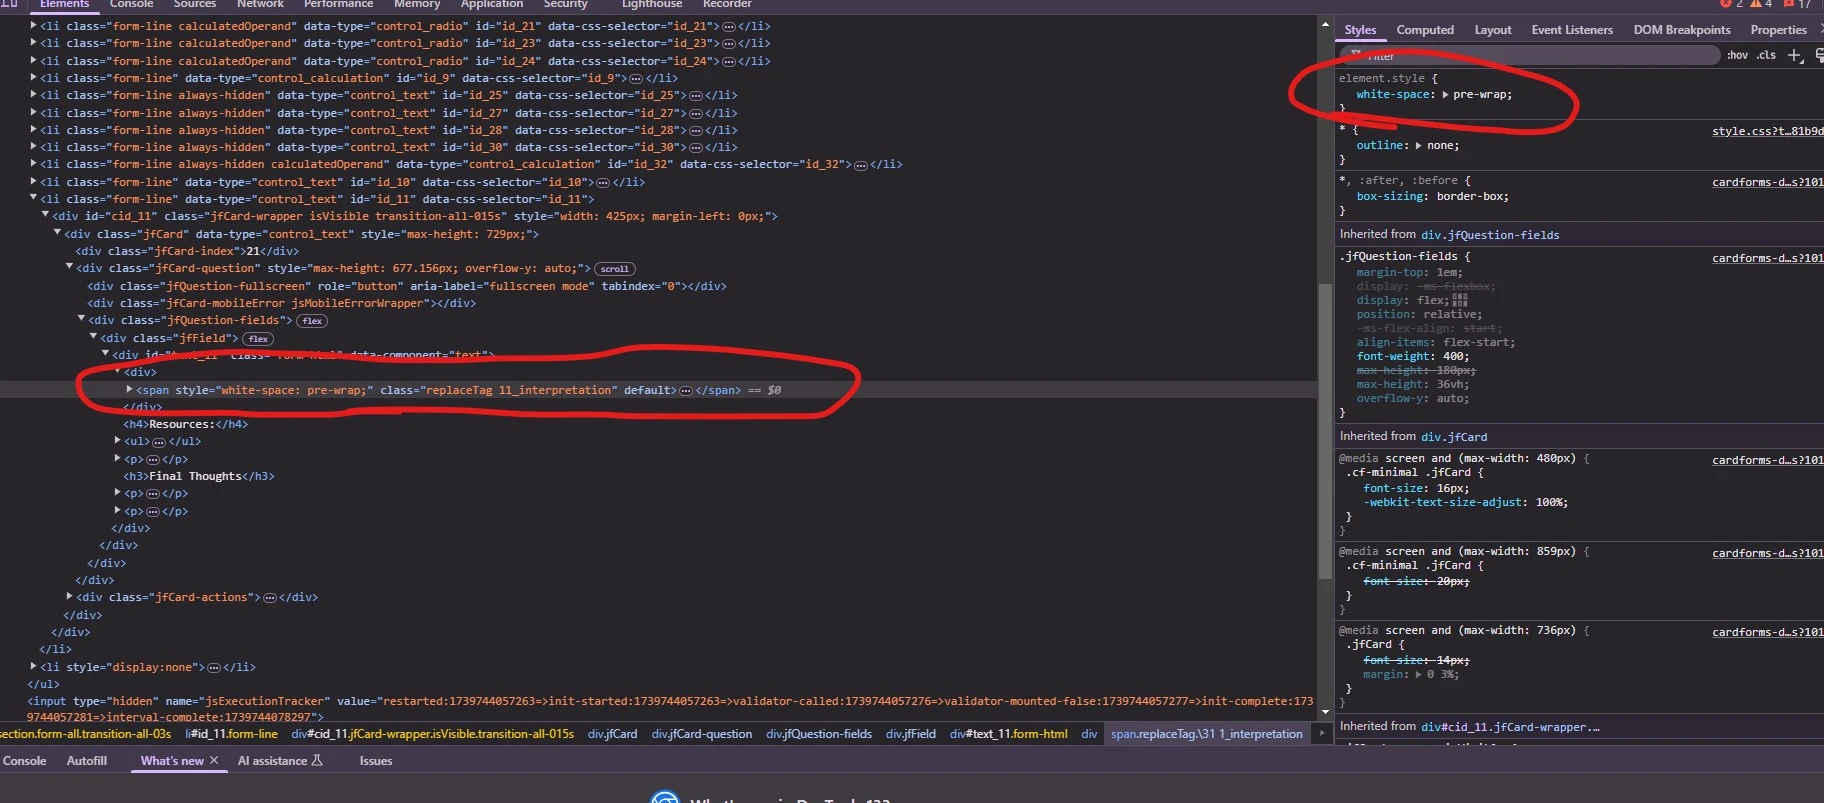The height and width of the screenshot is (803, 1824).
Task: Switch to the Layout tab
Action: click(x=1493, y=30)
